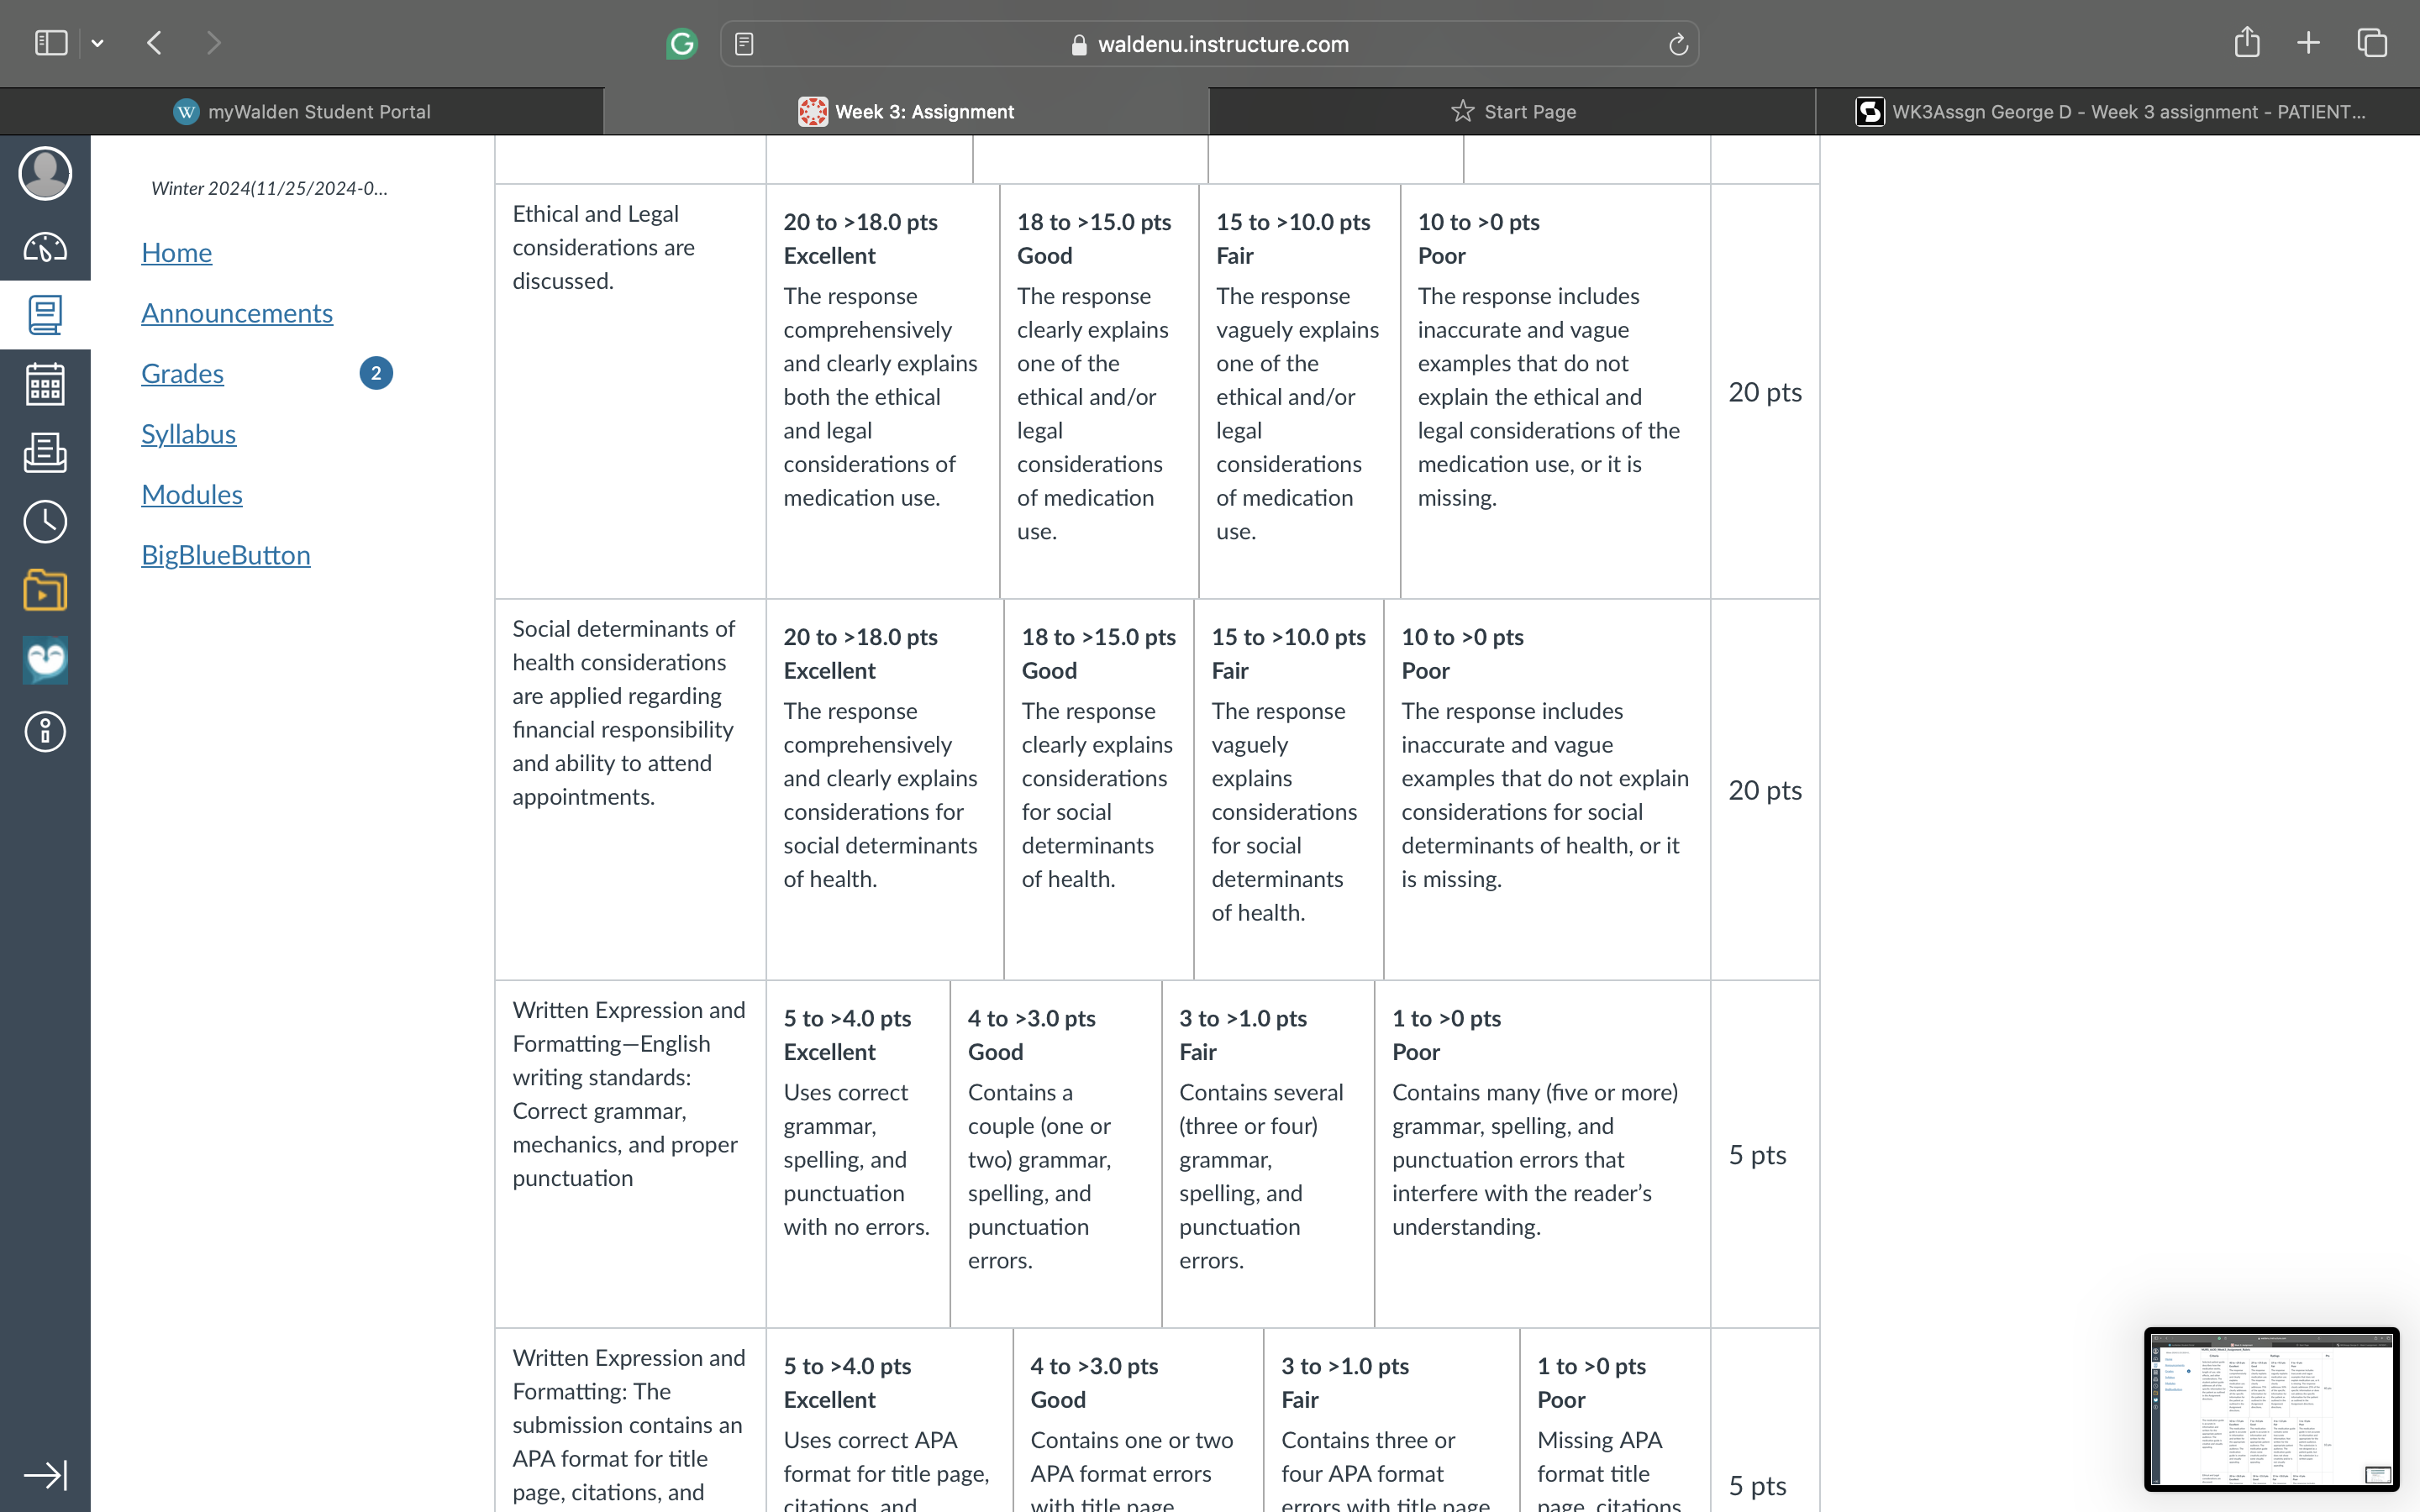Show the Reader view icon in address bar
The image size is (2420, 1512).
(744, 44)
